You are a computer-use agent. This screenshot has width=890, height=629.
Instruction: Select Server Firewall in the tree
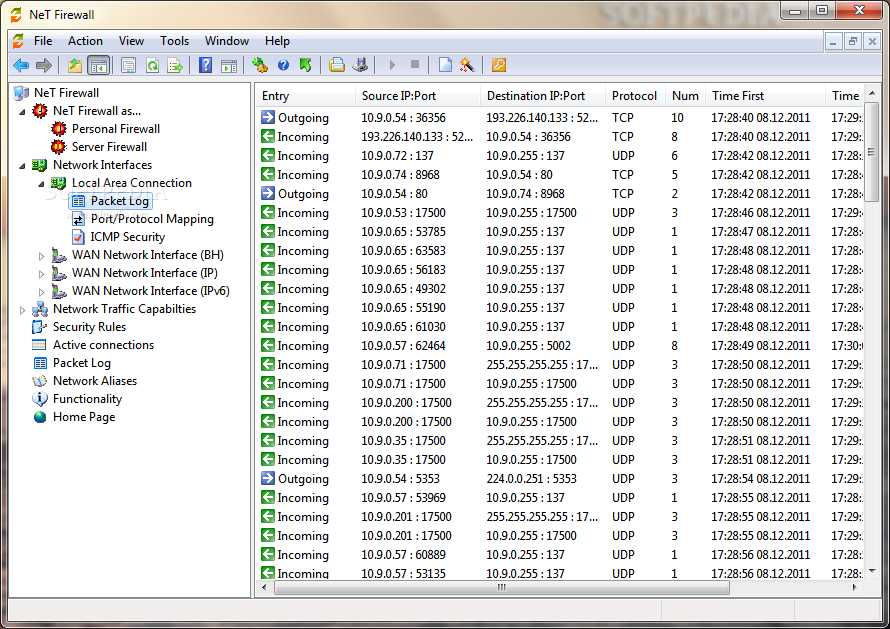click(109, 147)
